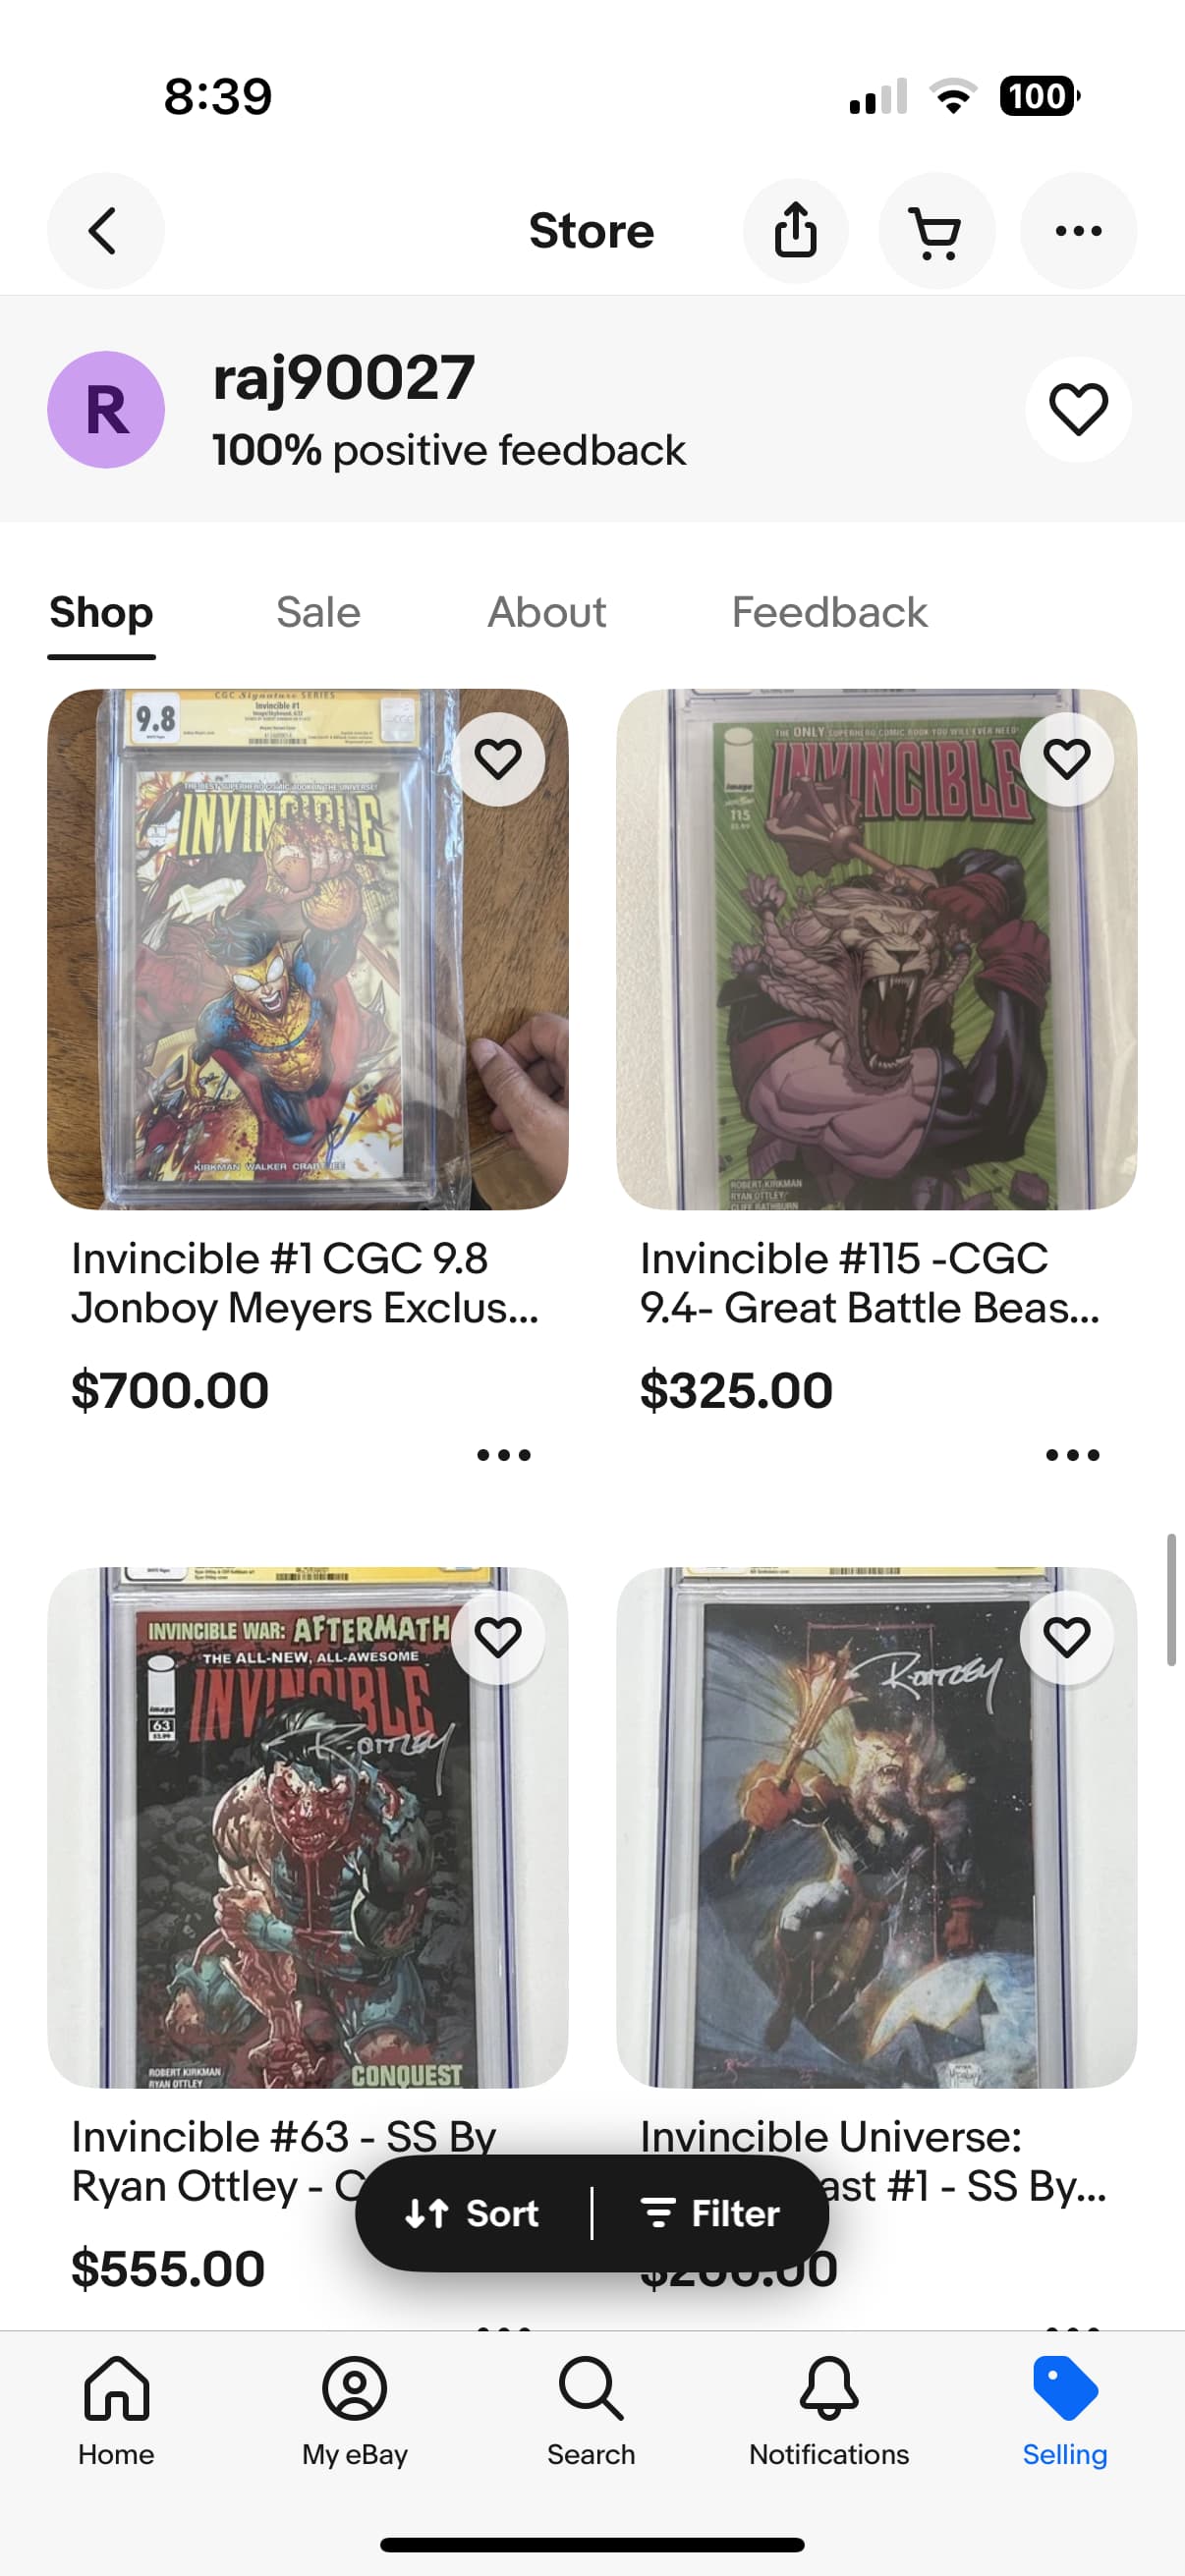Expand options for Invincible #1 $700 listing
Viewport: 1185px width, 2576px height.
[504, 1454]
